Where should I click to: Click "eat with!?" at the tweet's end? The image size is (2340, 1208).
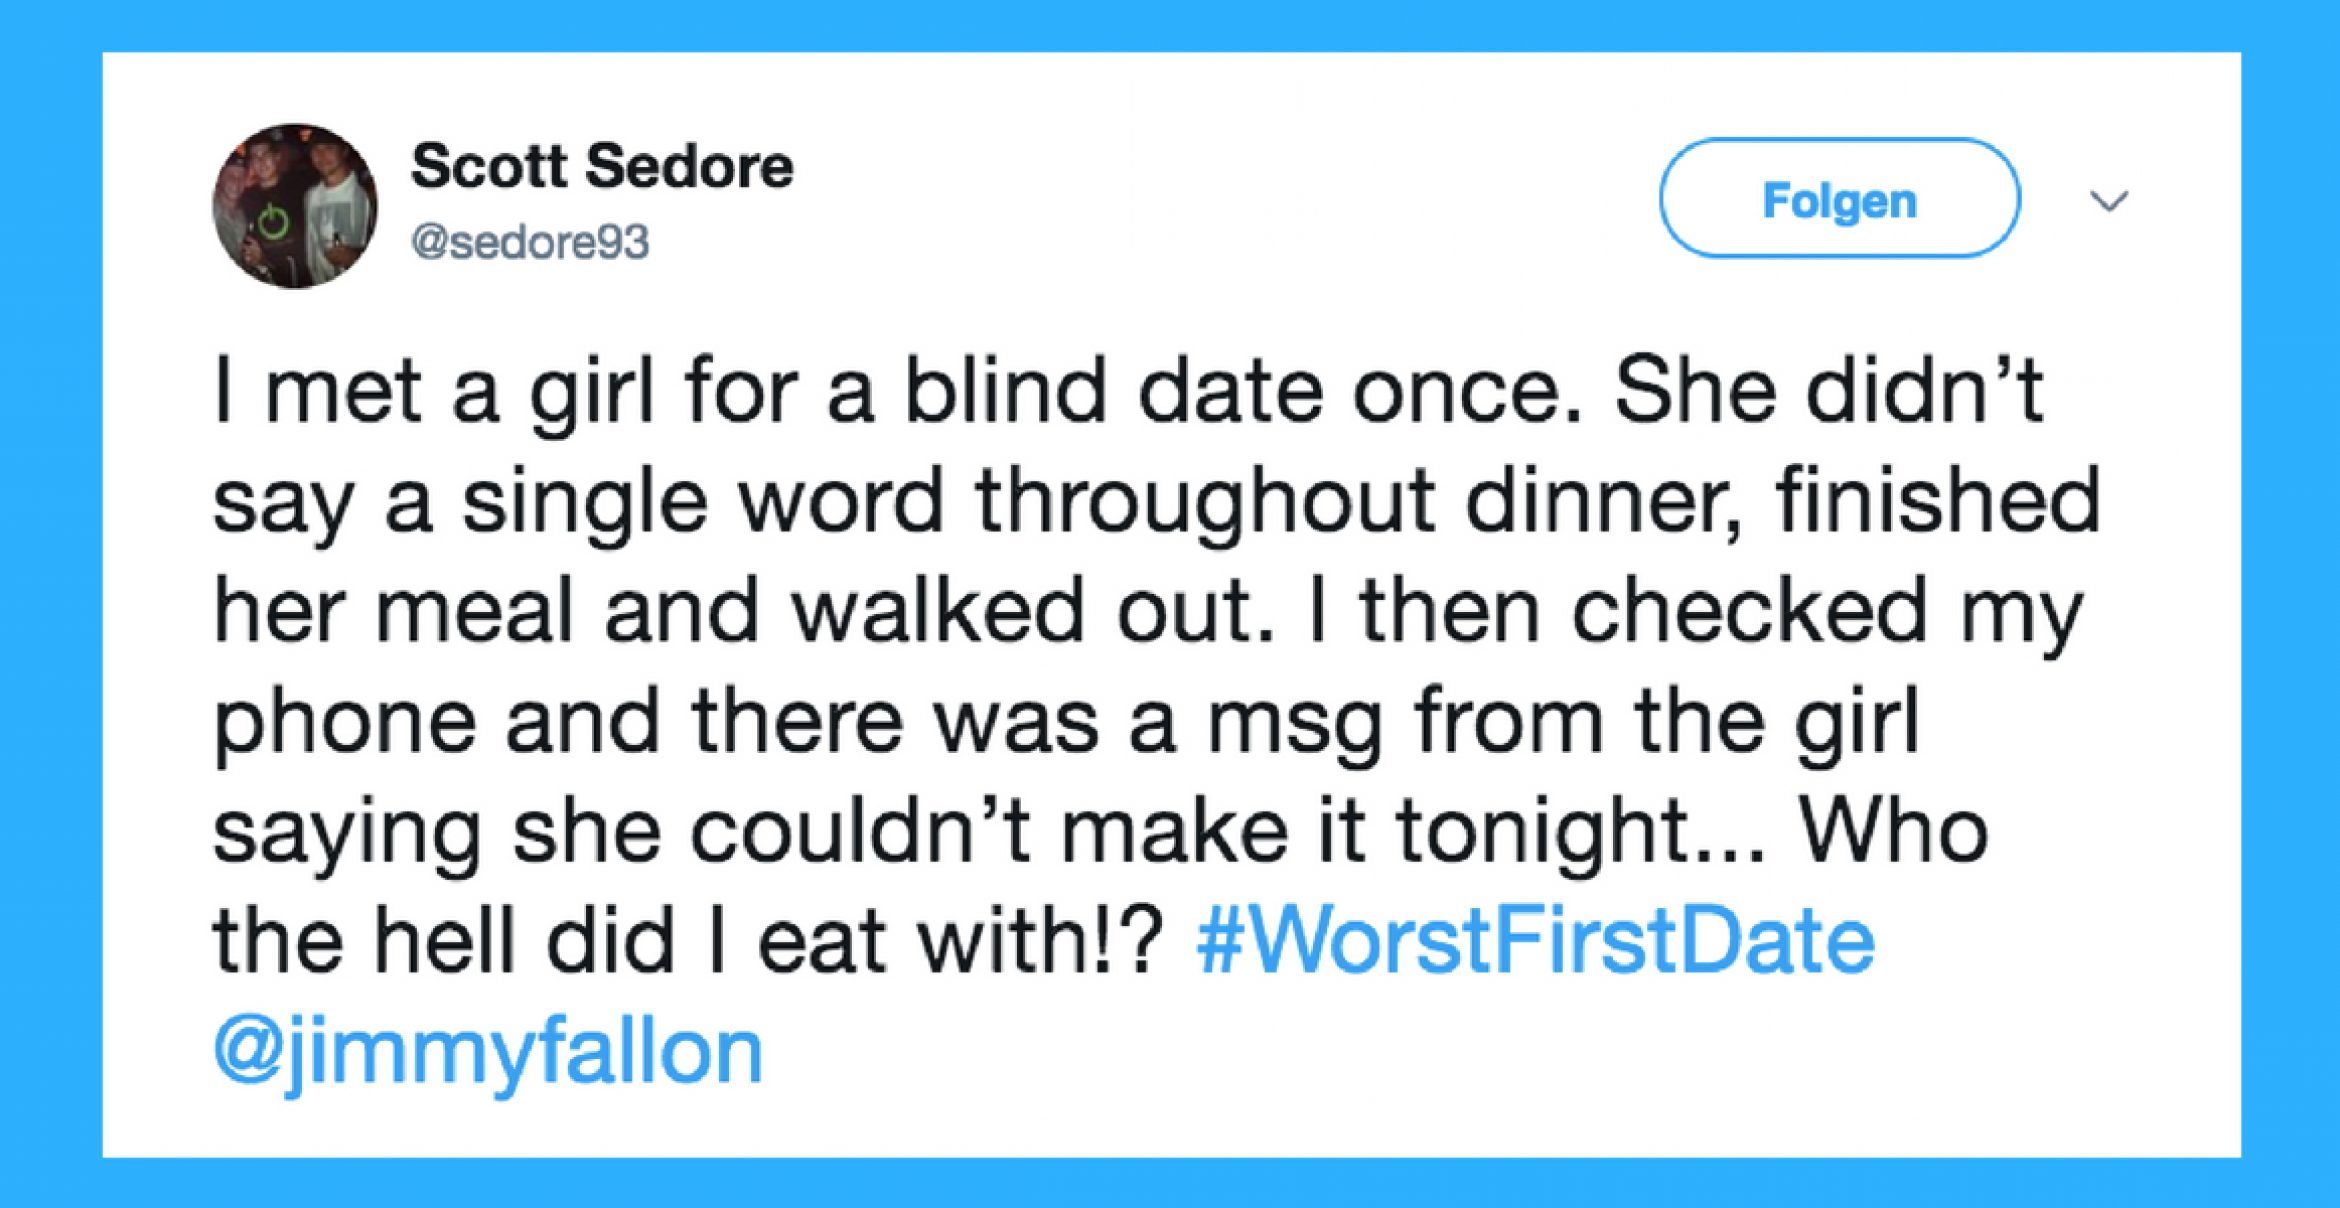tap(960, 943)
